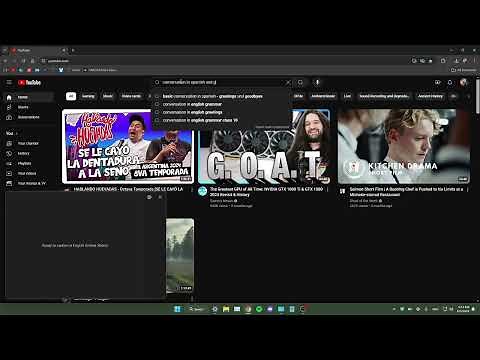Click inside the YouTube search field
Screen dimensions: 480x360
pyautogui.click(x=222, y=82)
